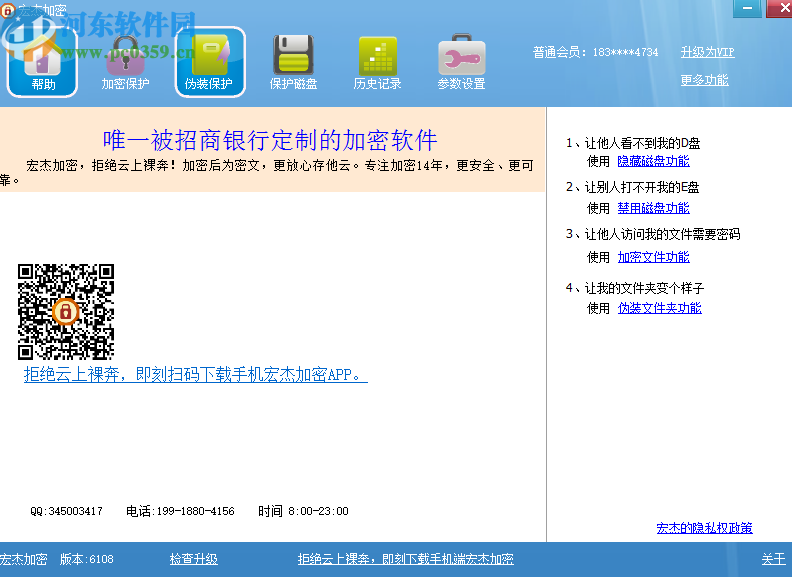Click the text 让别人打不开我的E盘
This screenshot has width=792, height=577.
(x=642, y=187)
